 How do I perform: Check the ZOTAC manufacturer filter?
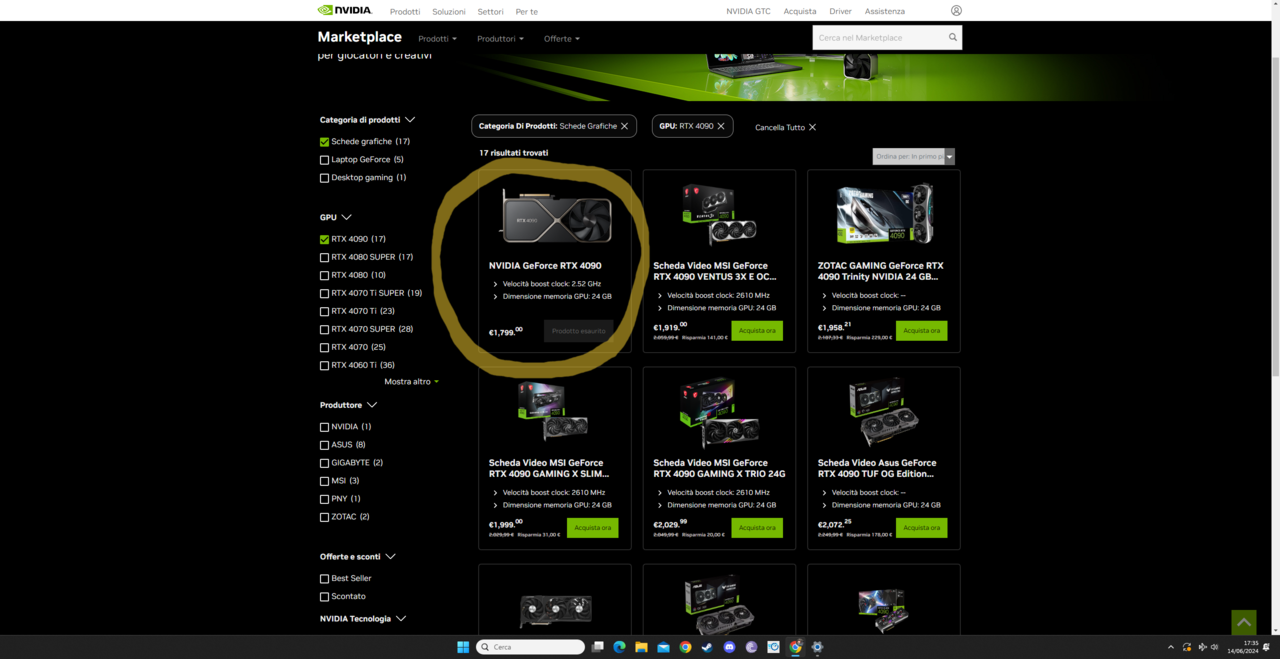tap(324, 517)
